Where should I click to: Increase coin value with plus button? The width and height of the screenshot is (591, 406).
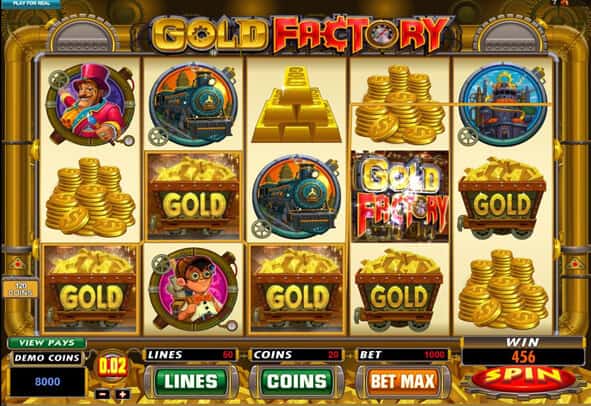[x=122, y=394]
